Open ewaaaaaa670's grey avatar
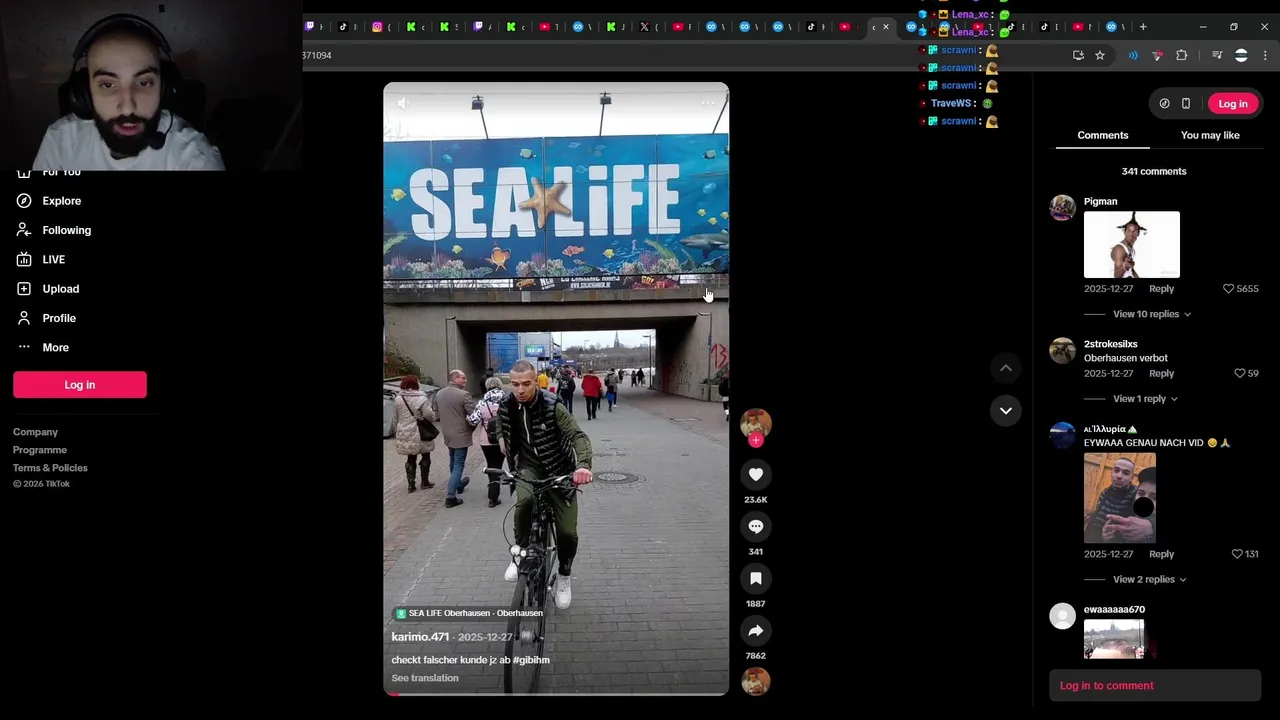The image size is (1280, 720). point(1062,615)
